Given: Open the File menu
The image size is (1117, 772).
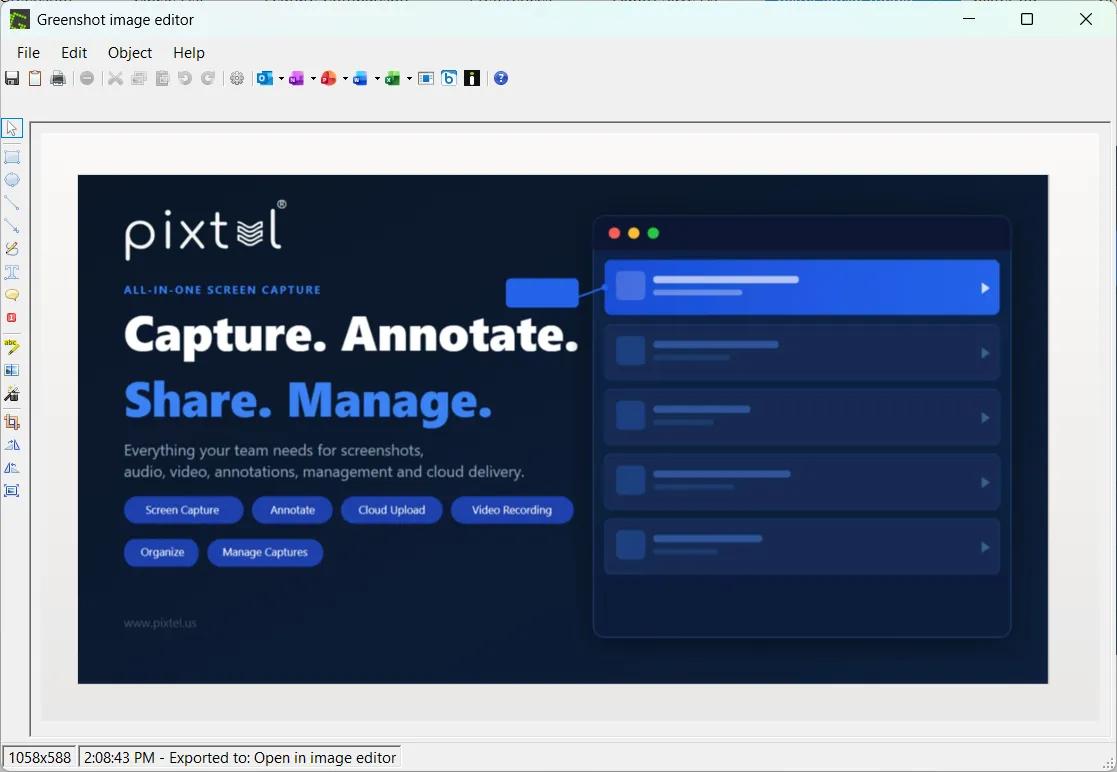Looking at the screenshot, I should tap(28, 53).
